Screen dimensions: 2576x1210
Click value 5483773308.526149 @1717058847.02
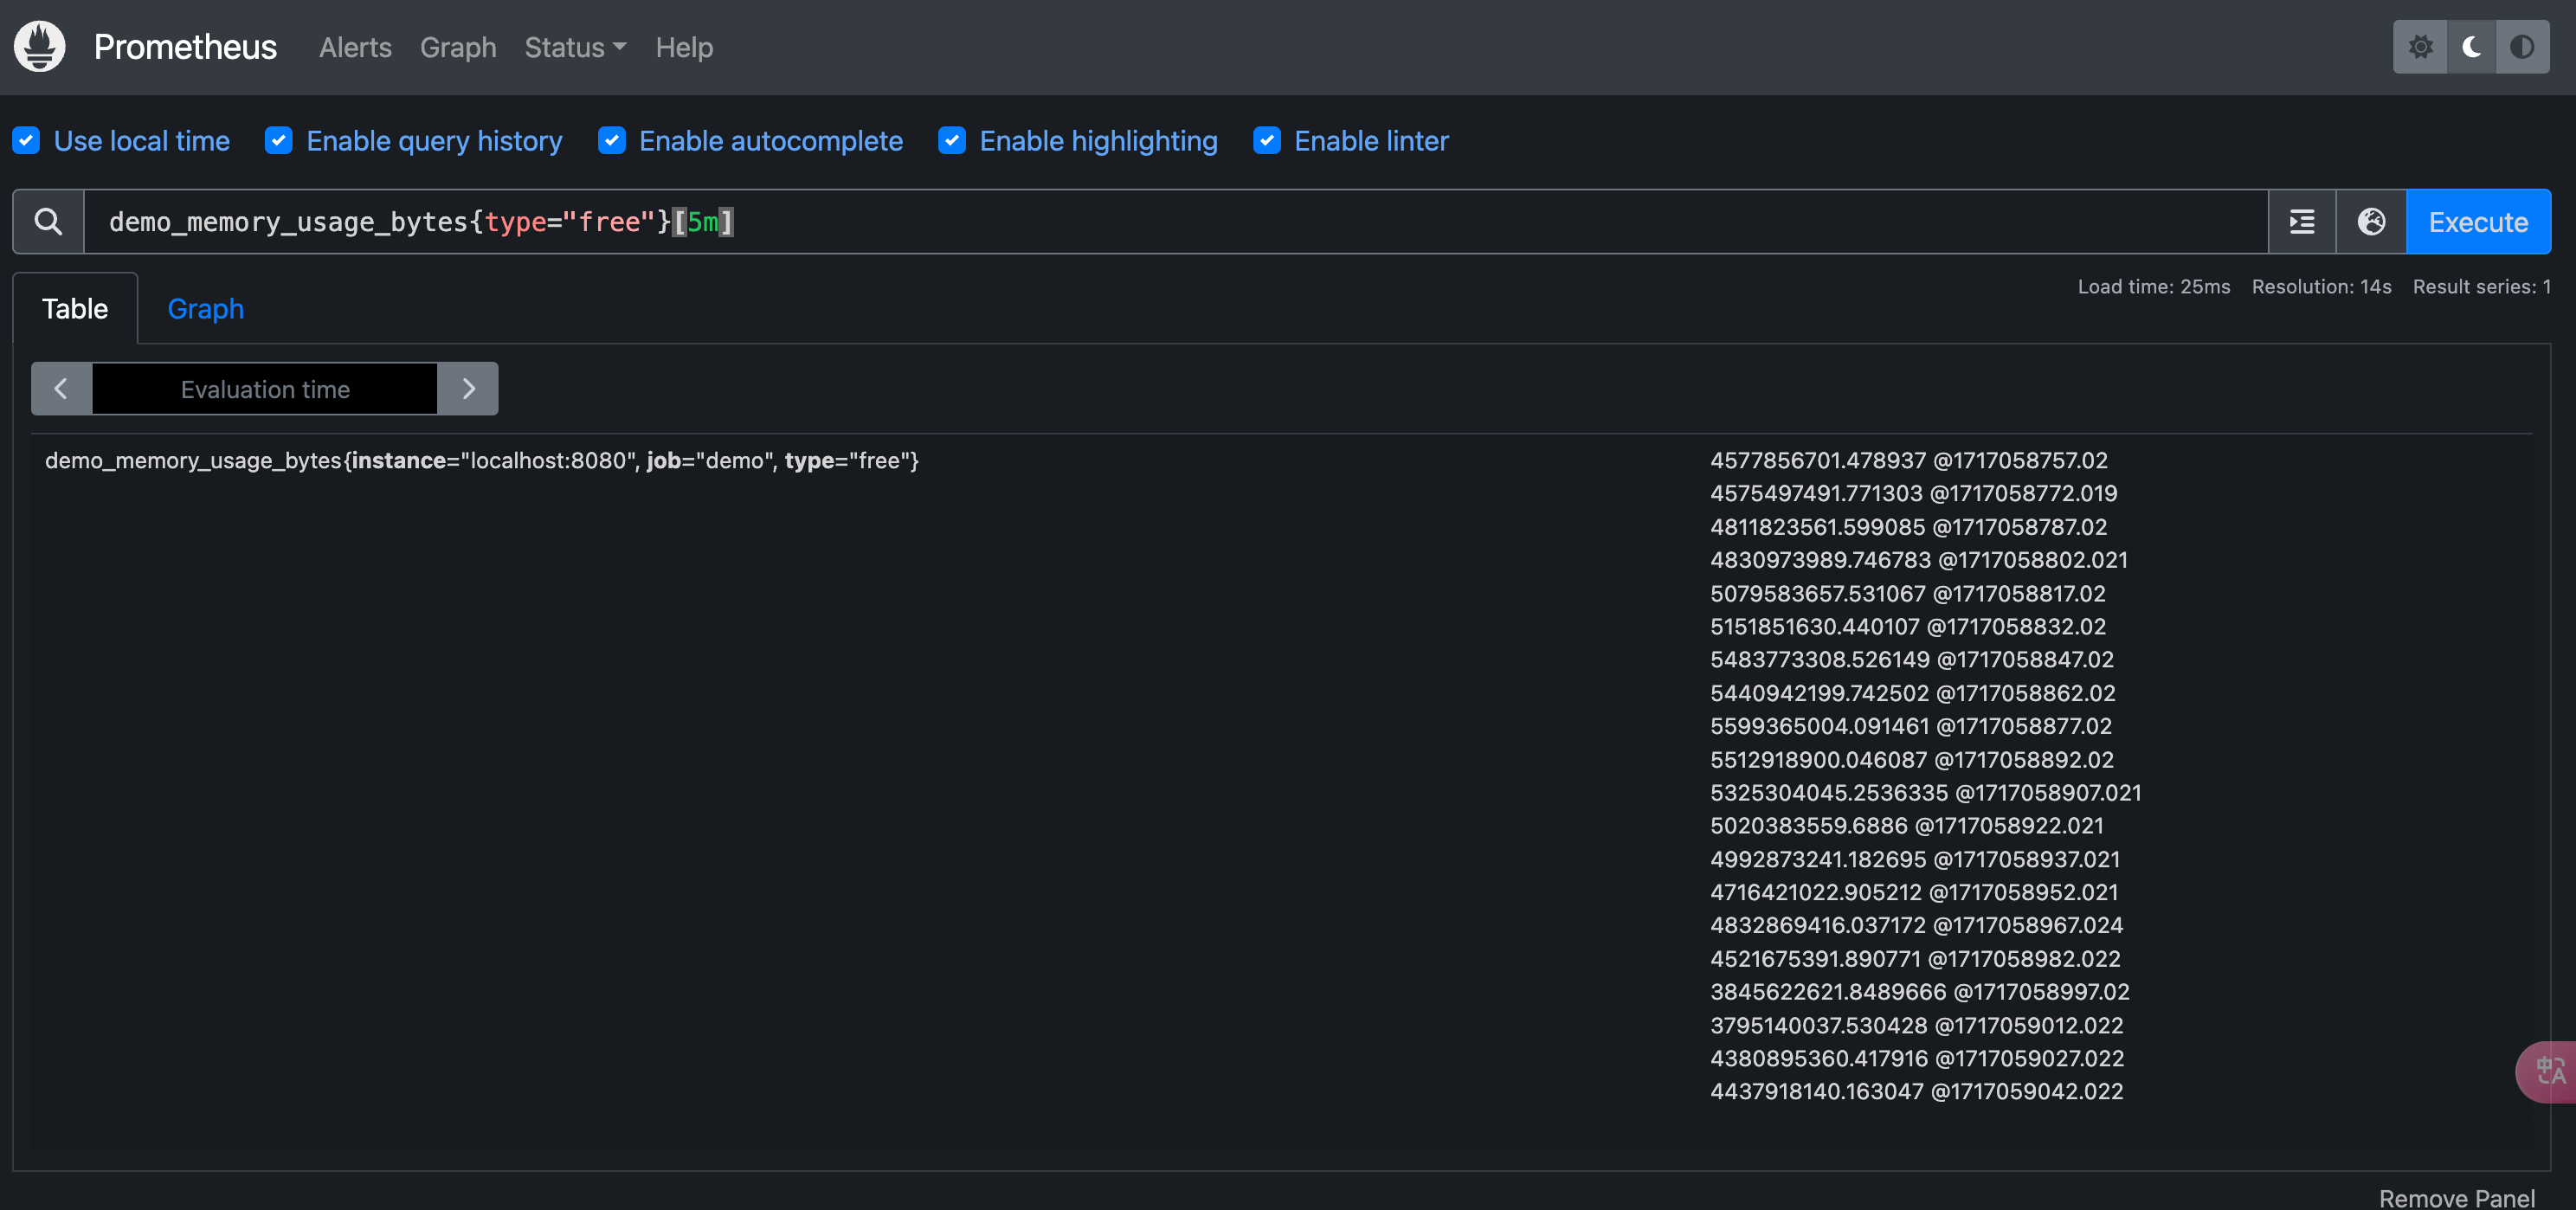coord(1911,660)
